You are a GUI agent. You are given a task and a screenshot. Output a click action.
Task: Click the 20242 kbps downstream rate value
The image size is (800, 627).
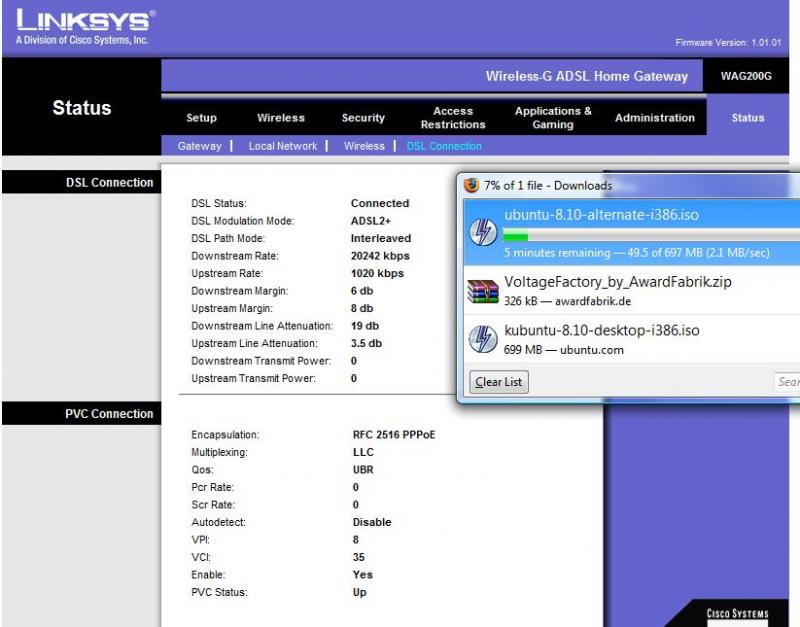pos(380,256)
